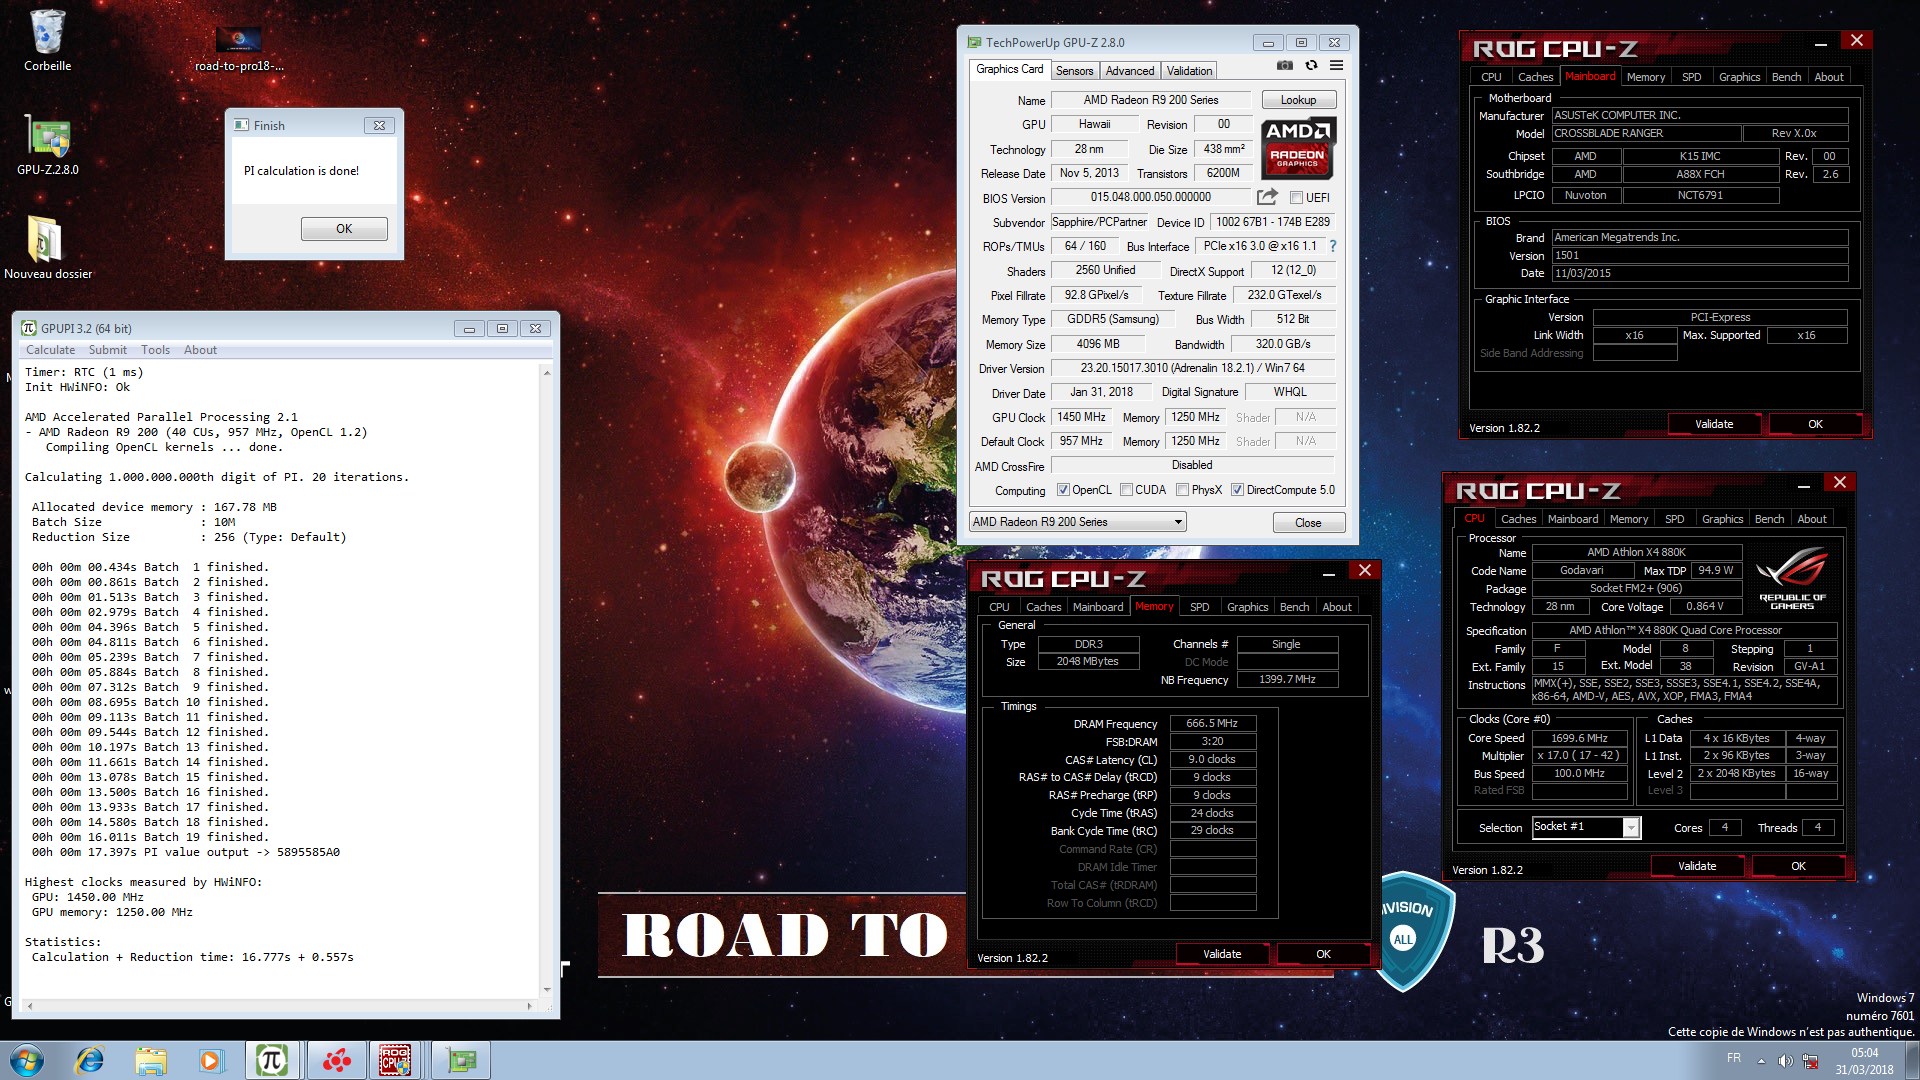The width and height of the screenshot is (1920, 1080).
Task: Open Windows Explorer from taskbar
Action: click(x=151, y=1060)
